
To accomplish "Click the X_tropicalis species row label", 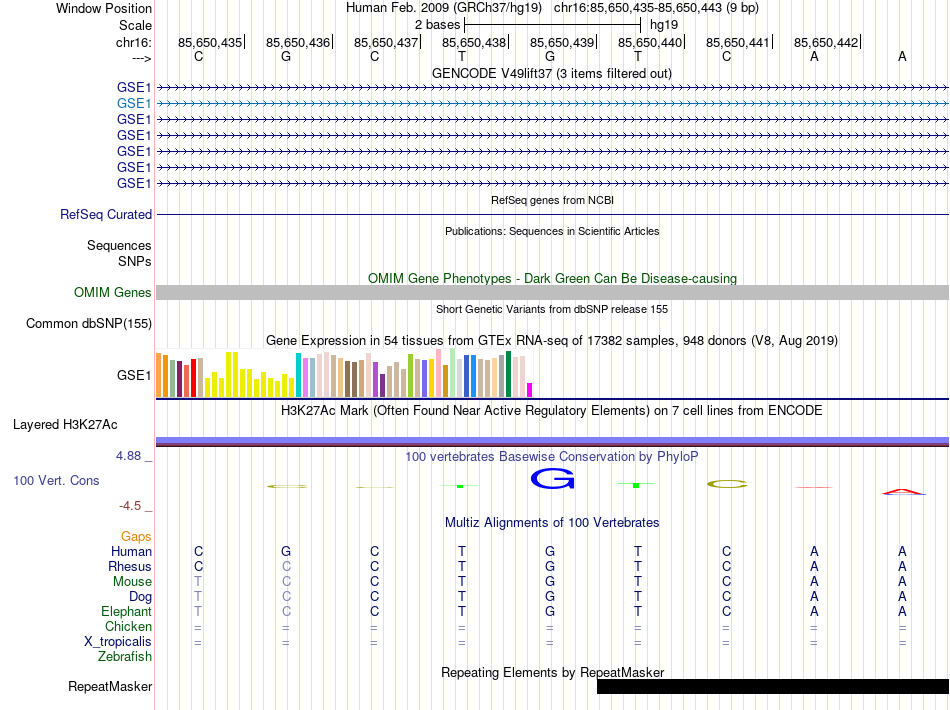I will point(118,641).
